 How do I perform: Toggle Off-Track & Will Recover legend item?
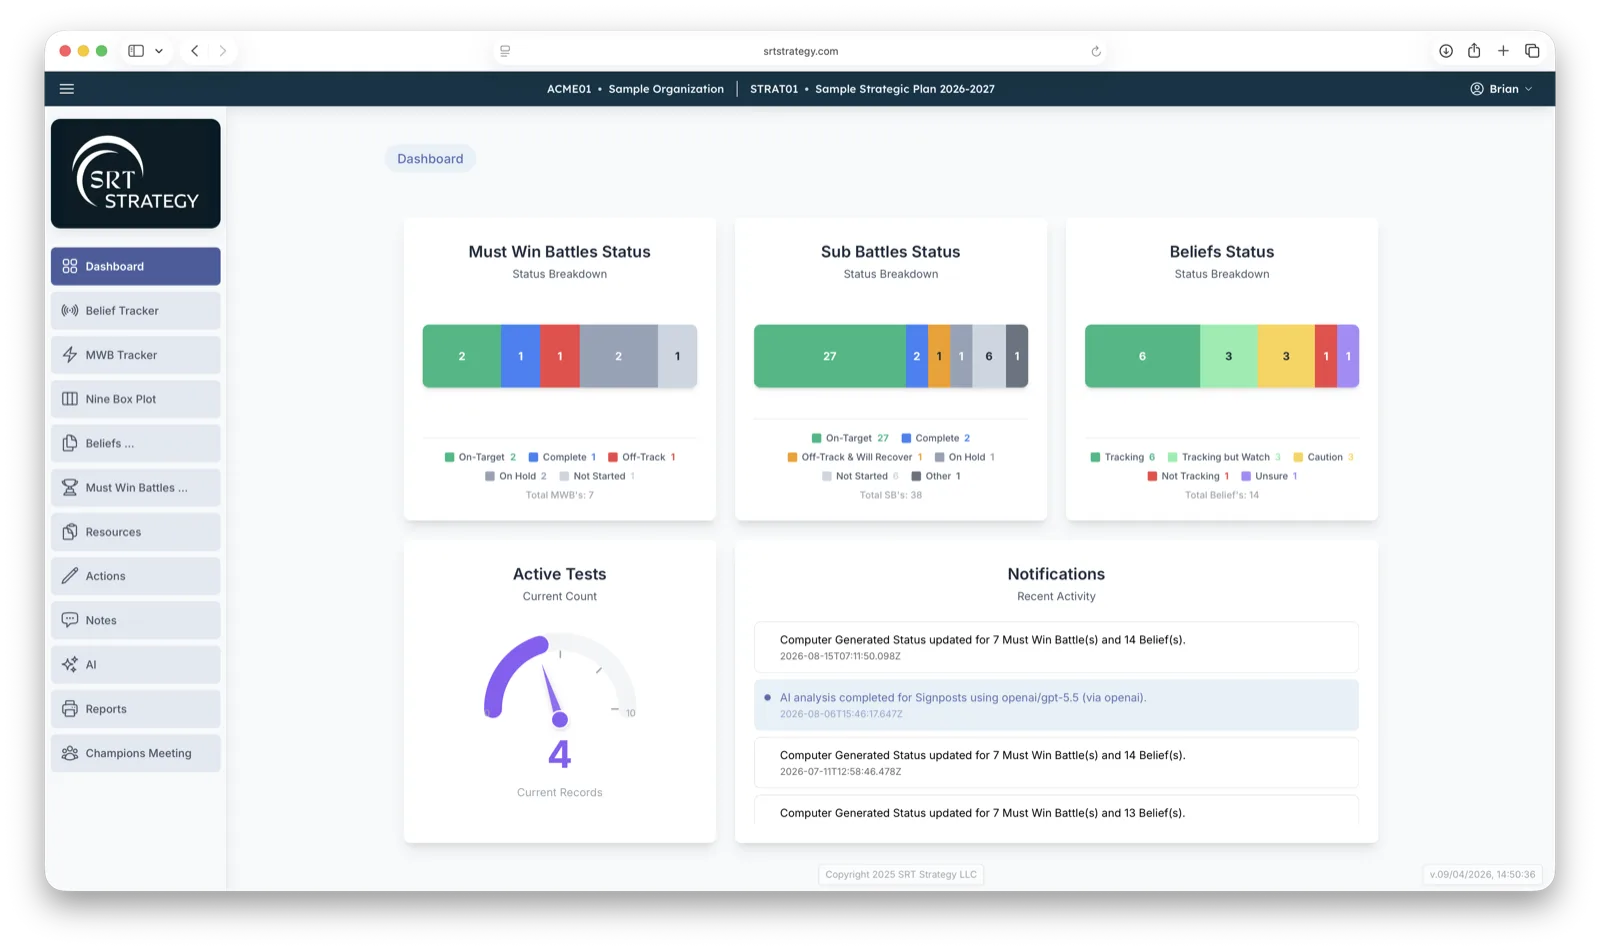pos(855,457)
